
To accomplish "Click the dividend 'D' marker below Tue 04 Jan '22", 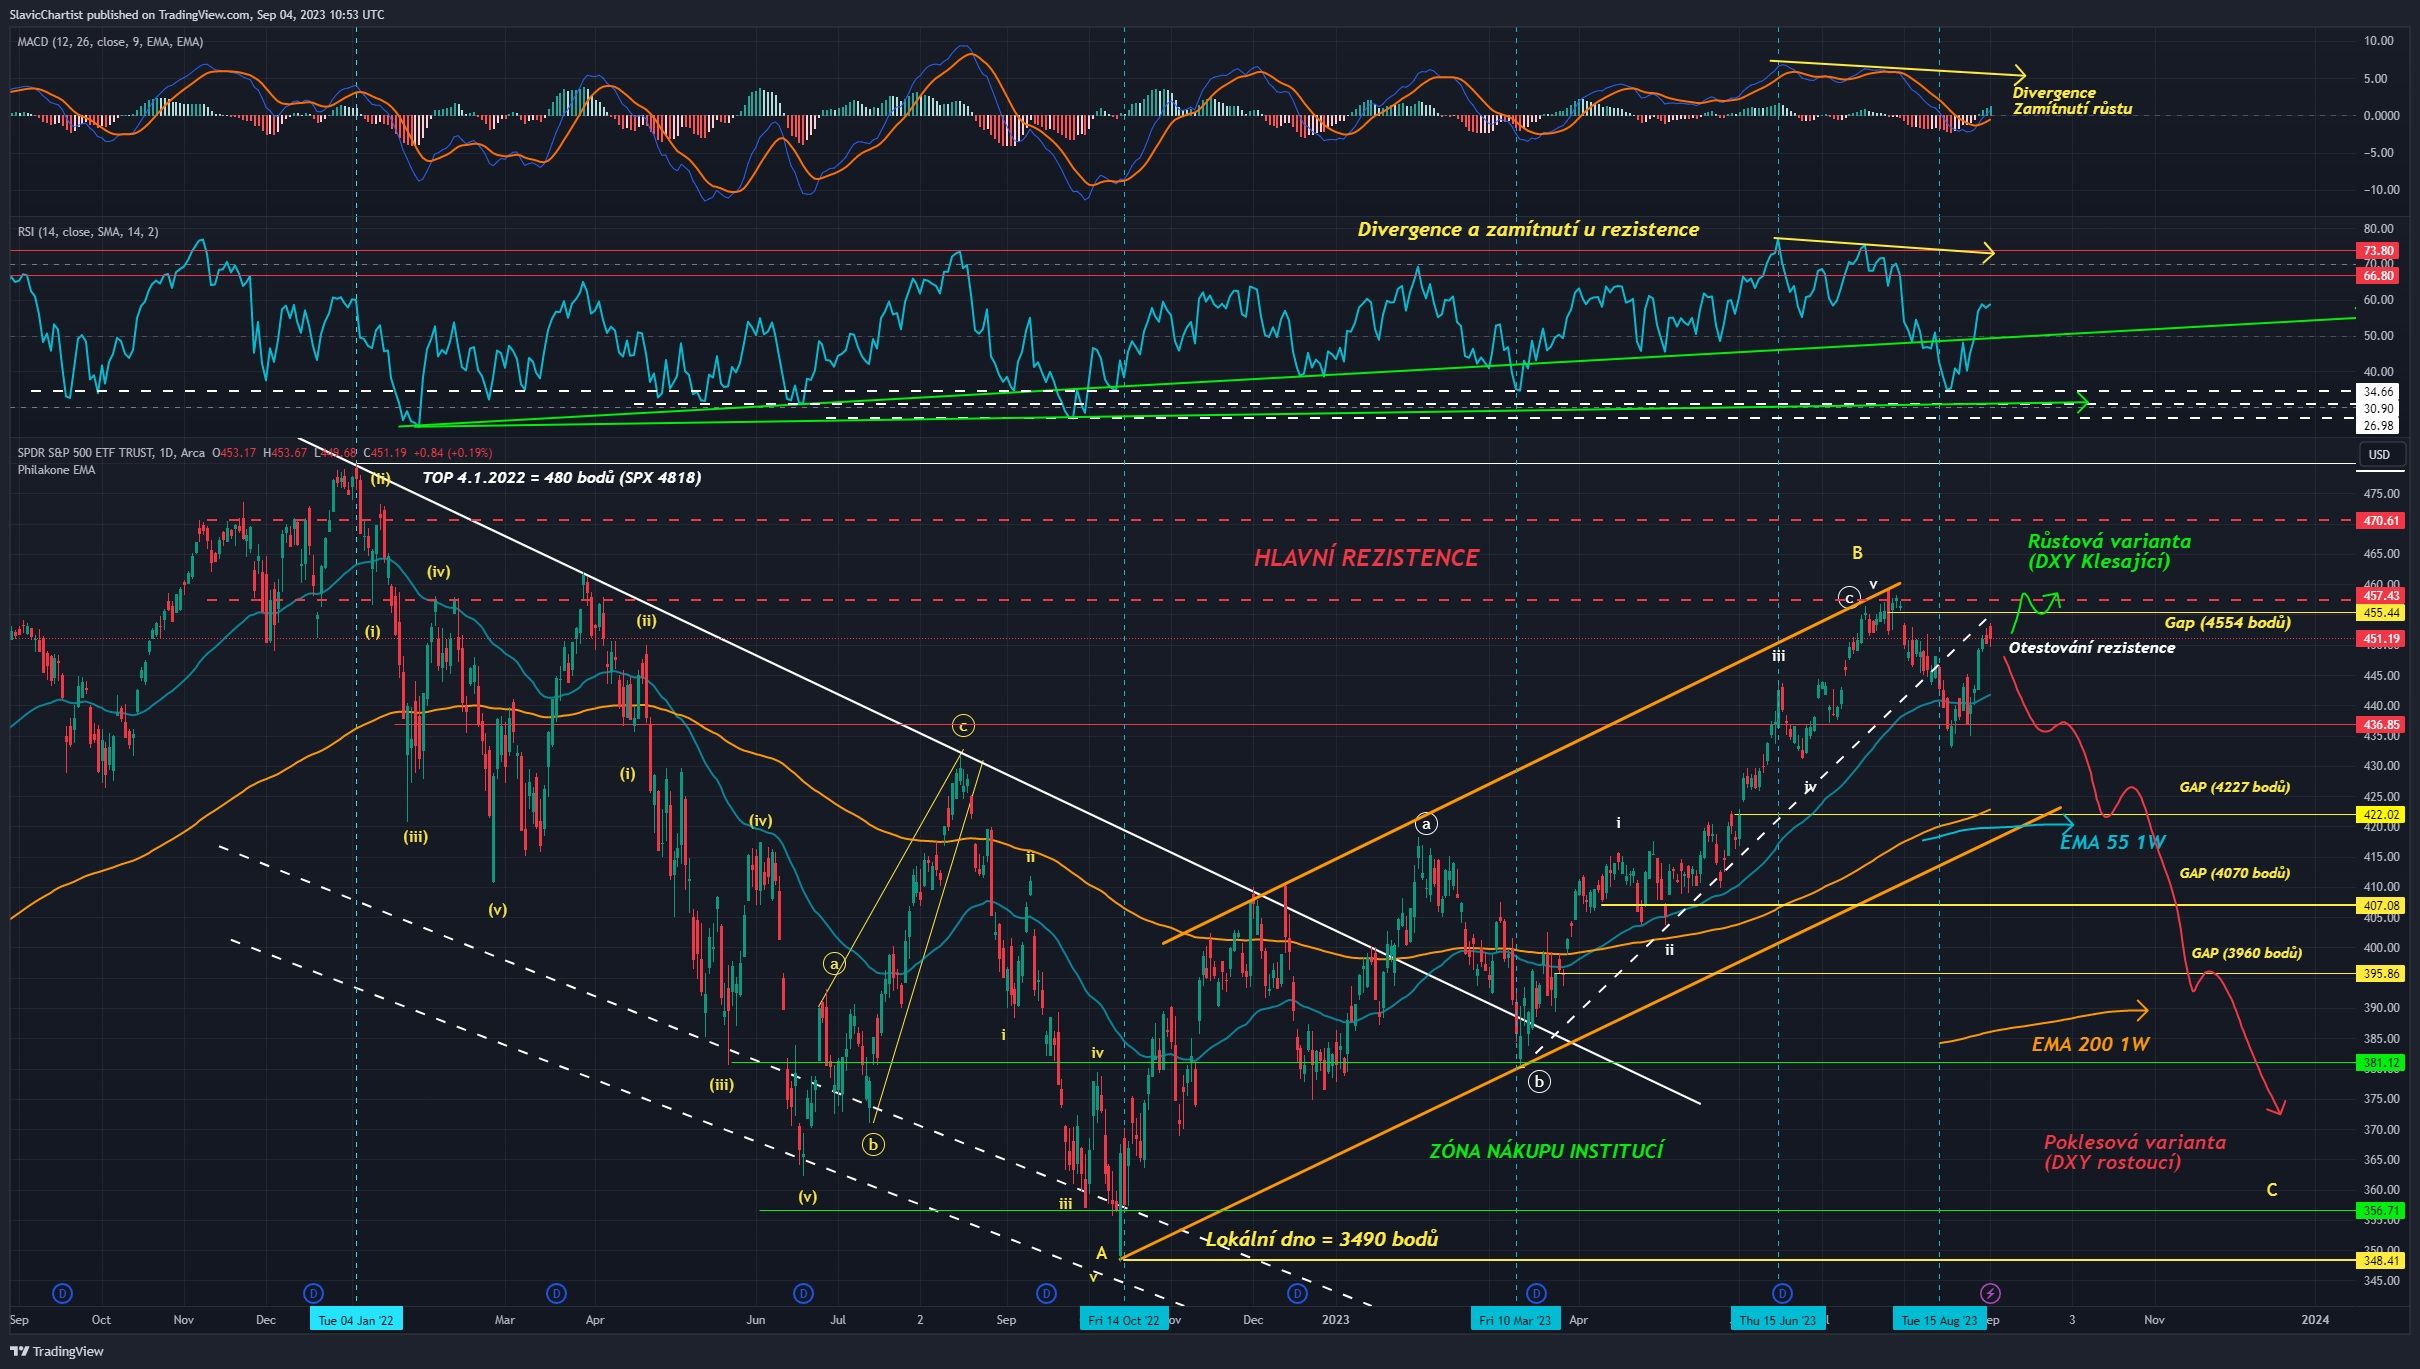I will tap(311, 1292).
